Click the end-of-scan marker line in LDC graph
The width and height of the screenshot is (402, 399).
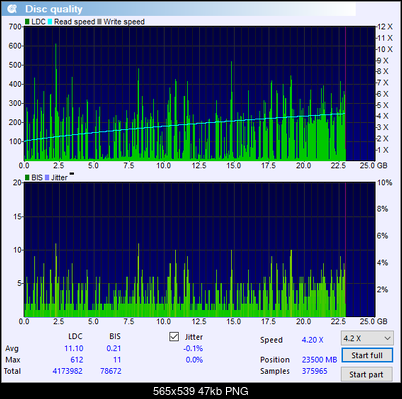346,93
